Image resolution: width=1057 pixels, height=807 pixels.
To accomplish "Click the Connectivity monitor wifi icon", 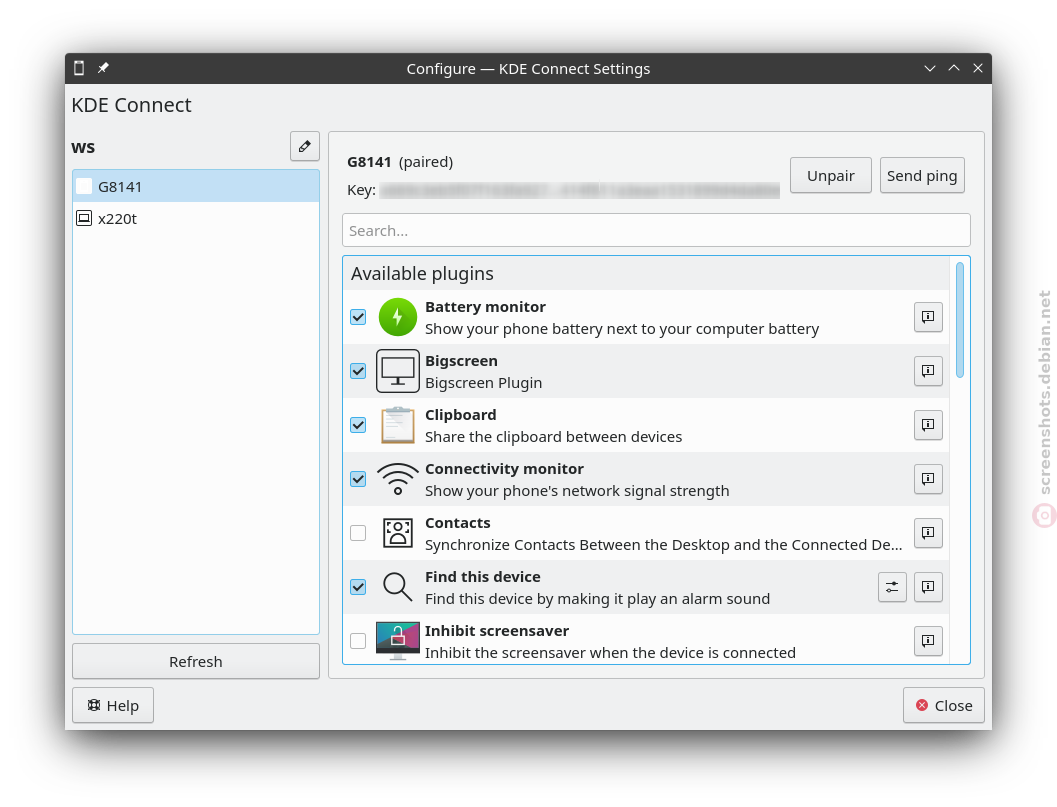I will 398,479.
